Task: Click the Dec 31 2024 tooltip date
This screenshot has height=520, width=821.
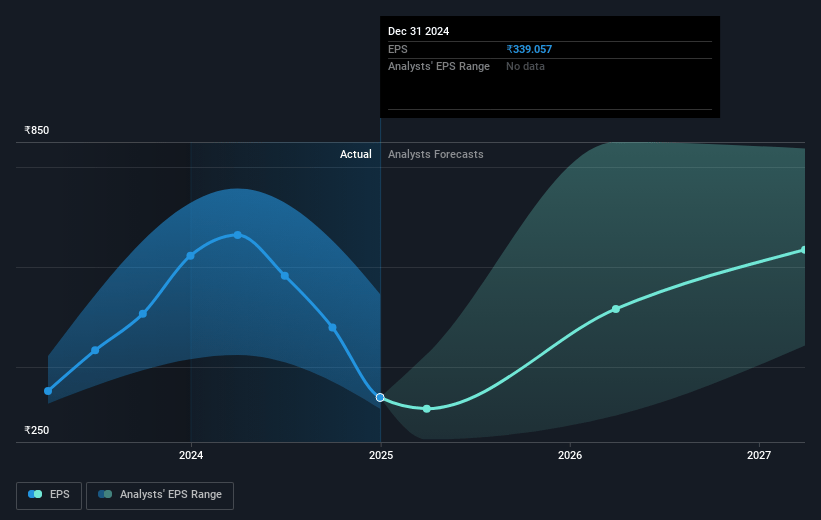Action: pos(418,31)
